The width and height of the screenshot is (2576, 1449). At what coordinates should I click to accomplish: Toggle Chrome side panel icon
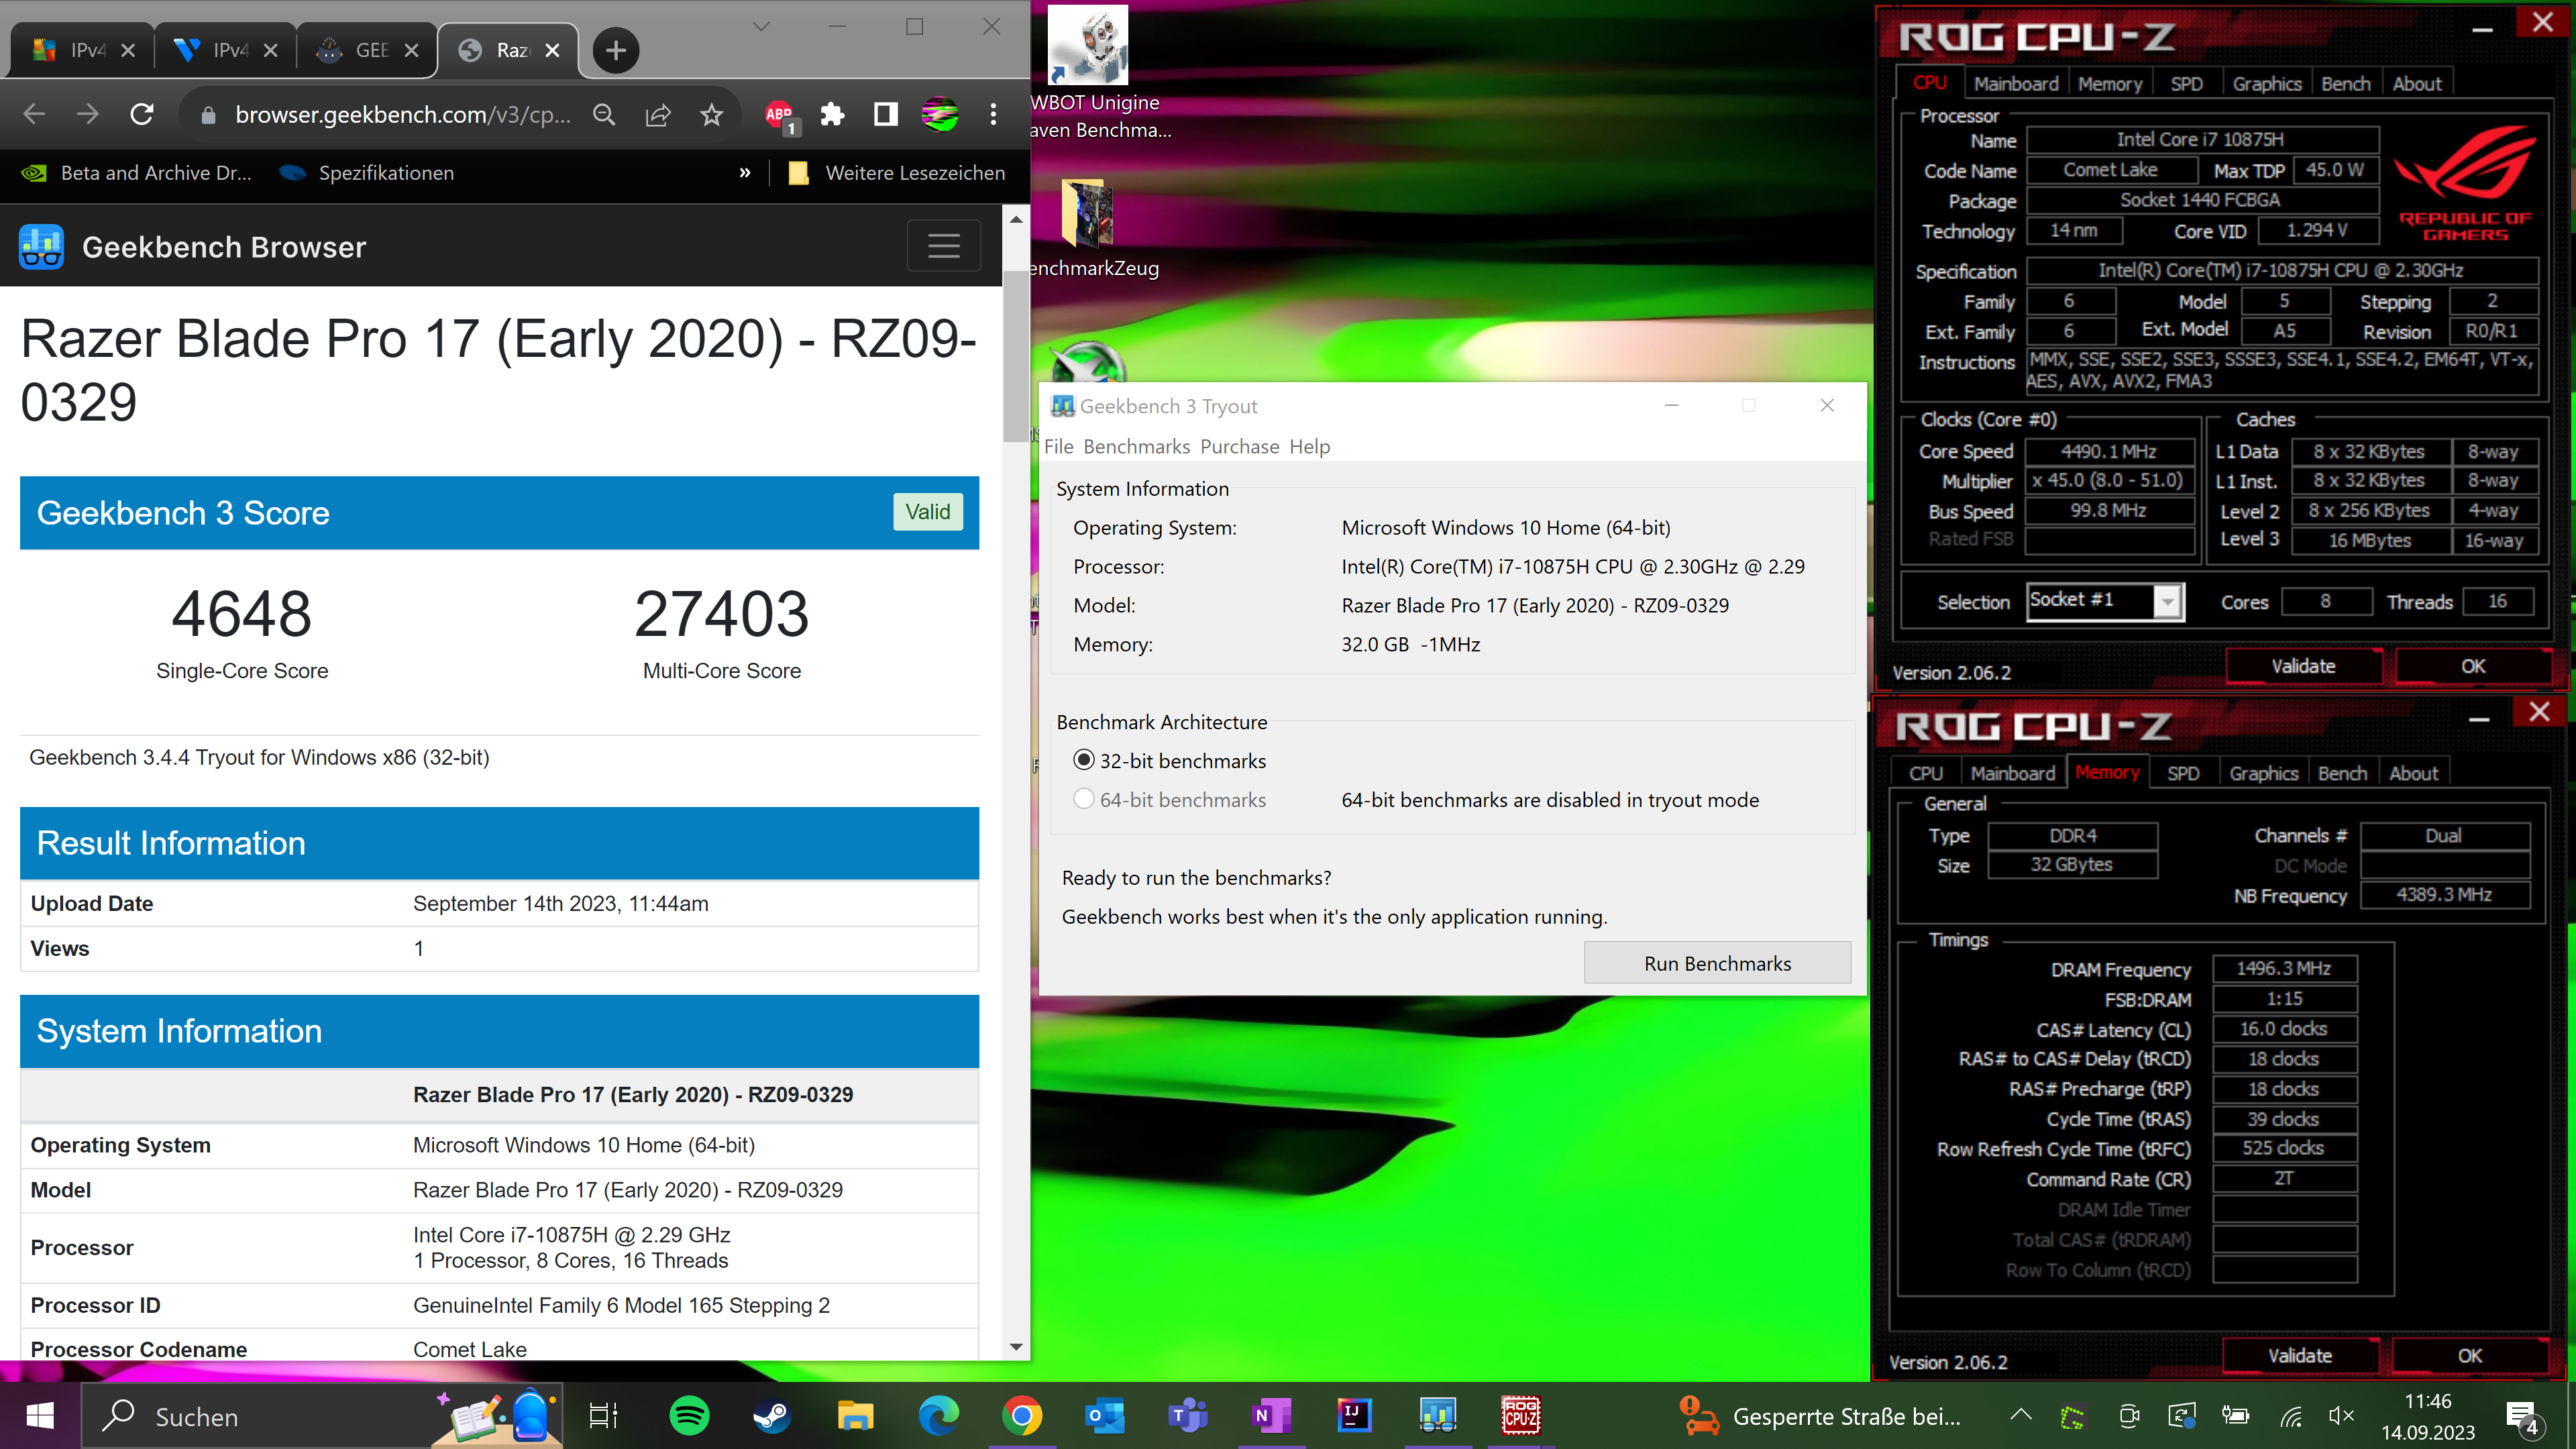(x=886, y=115)
